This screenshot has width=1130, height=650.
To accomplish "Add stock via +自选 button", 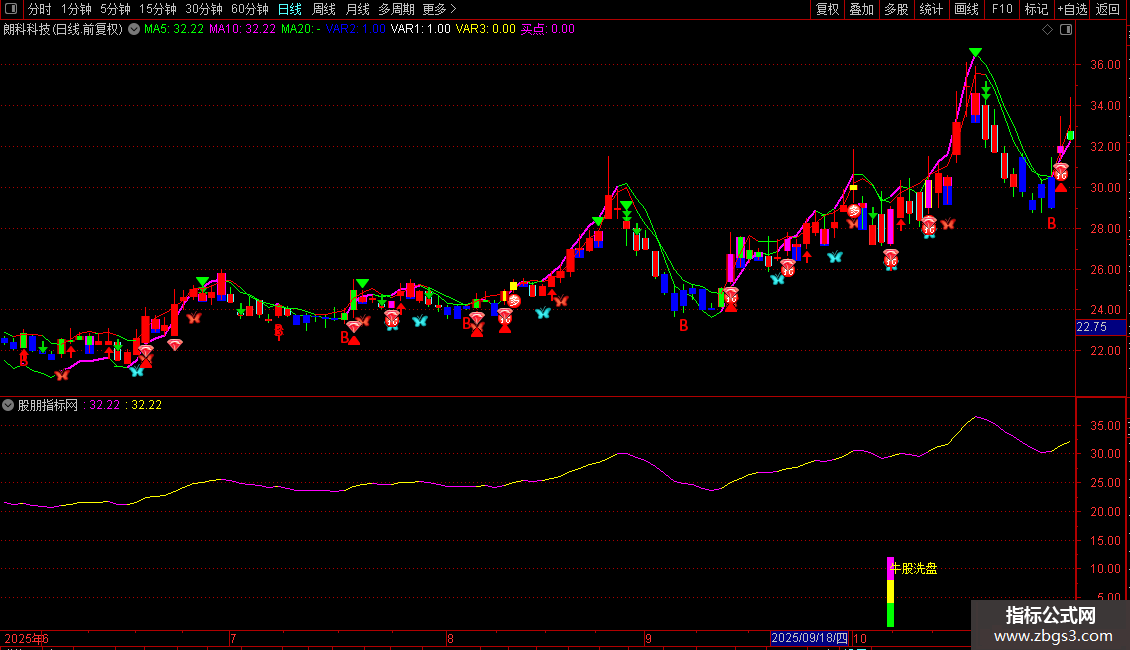I will (1071, 9).
